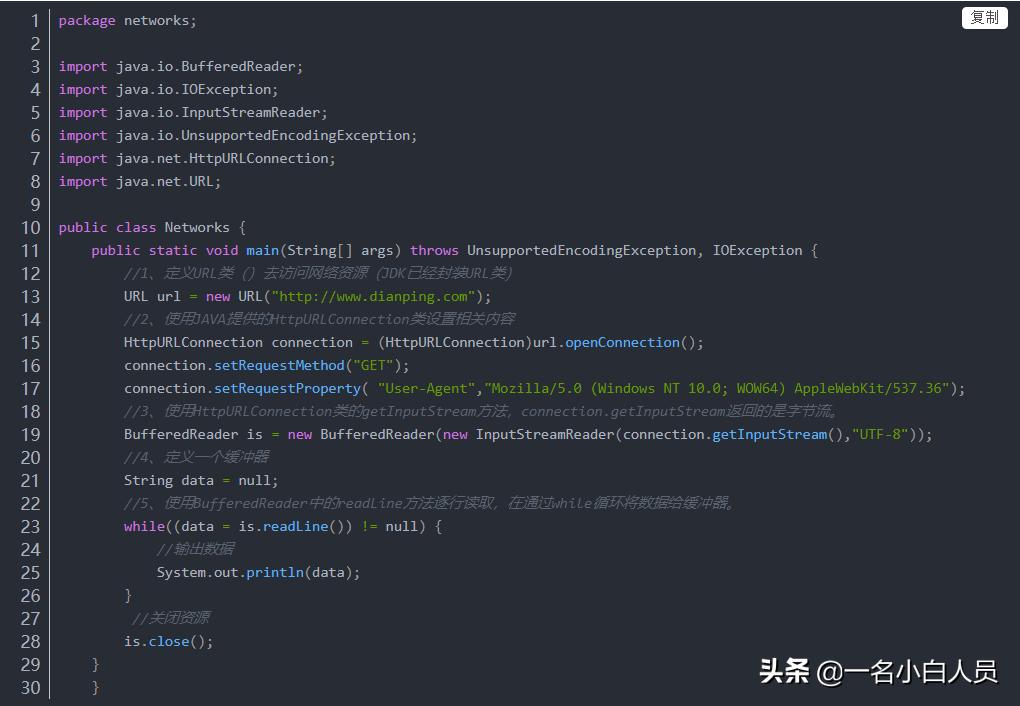The width and height of the screenshot is (1020, 706).
Task: Select line number 13 in the gutter
Action: (31, 296)
